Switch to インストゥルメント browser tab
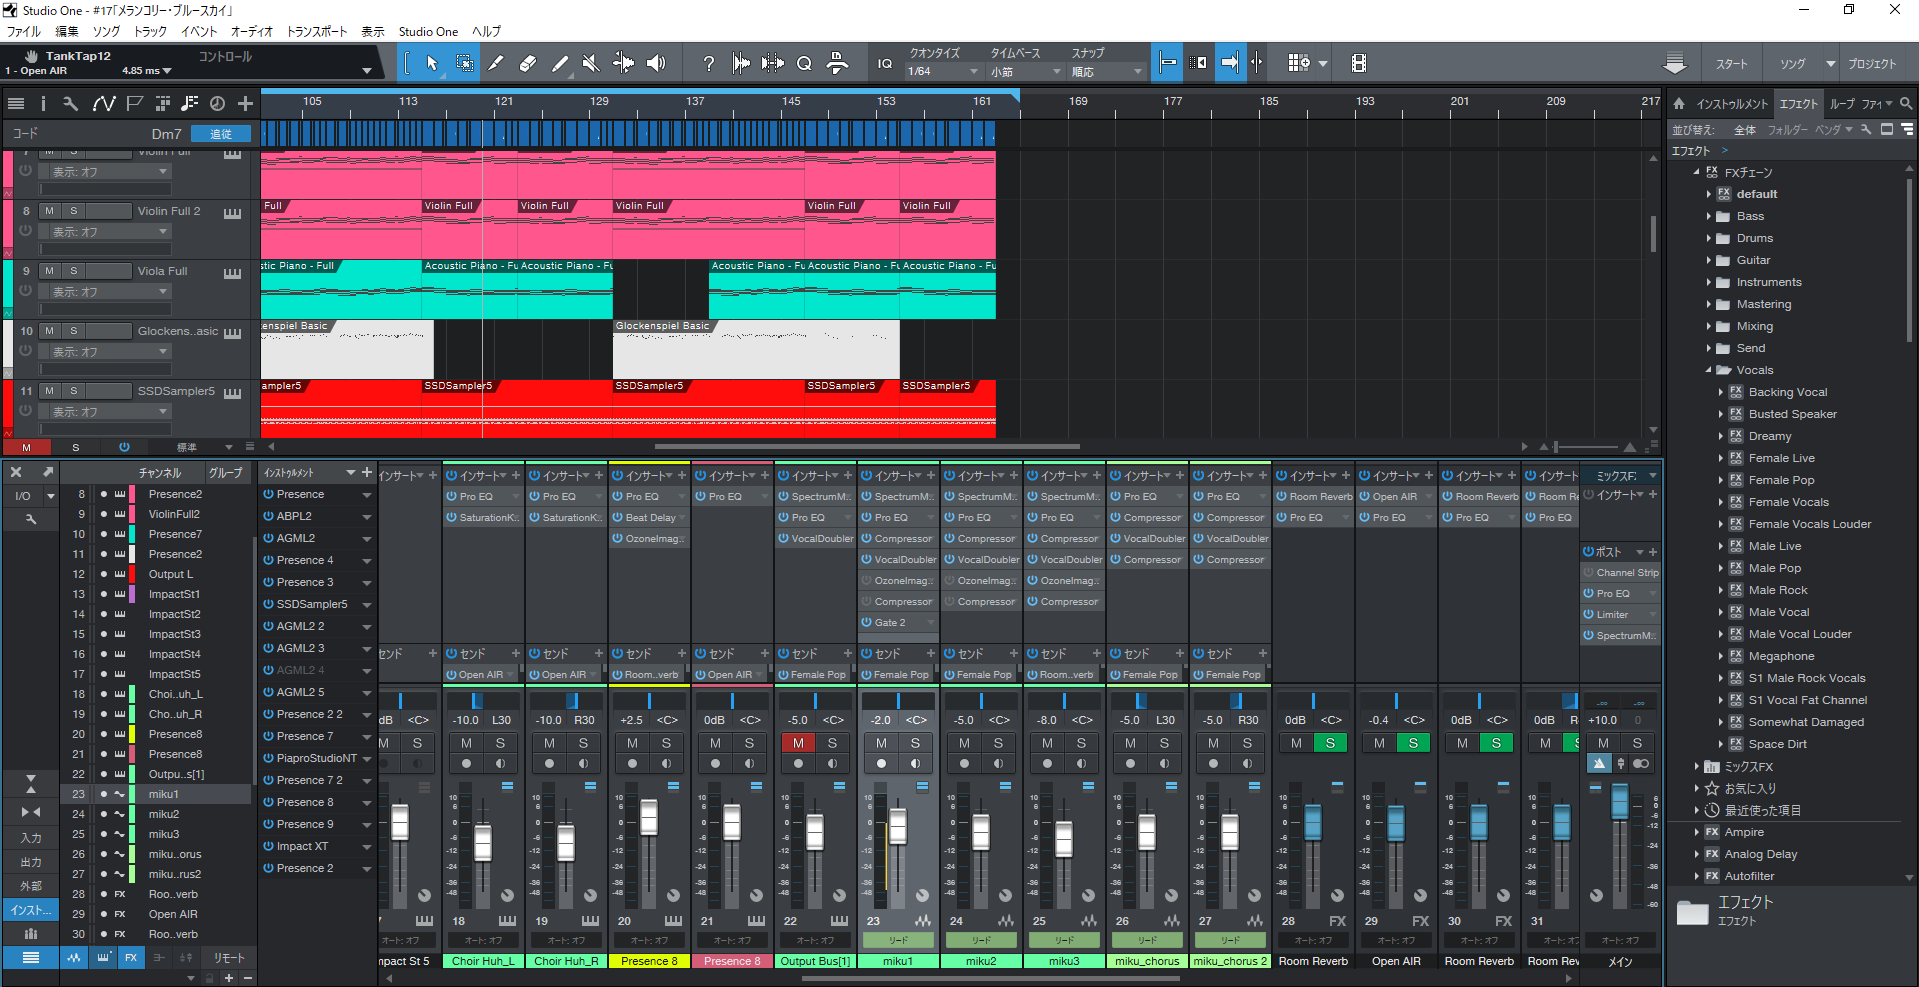Viewport: 1919px width, 987px height. pos(1732,104)
